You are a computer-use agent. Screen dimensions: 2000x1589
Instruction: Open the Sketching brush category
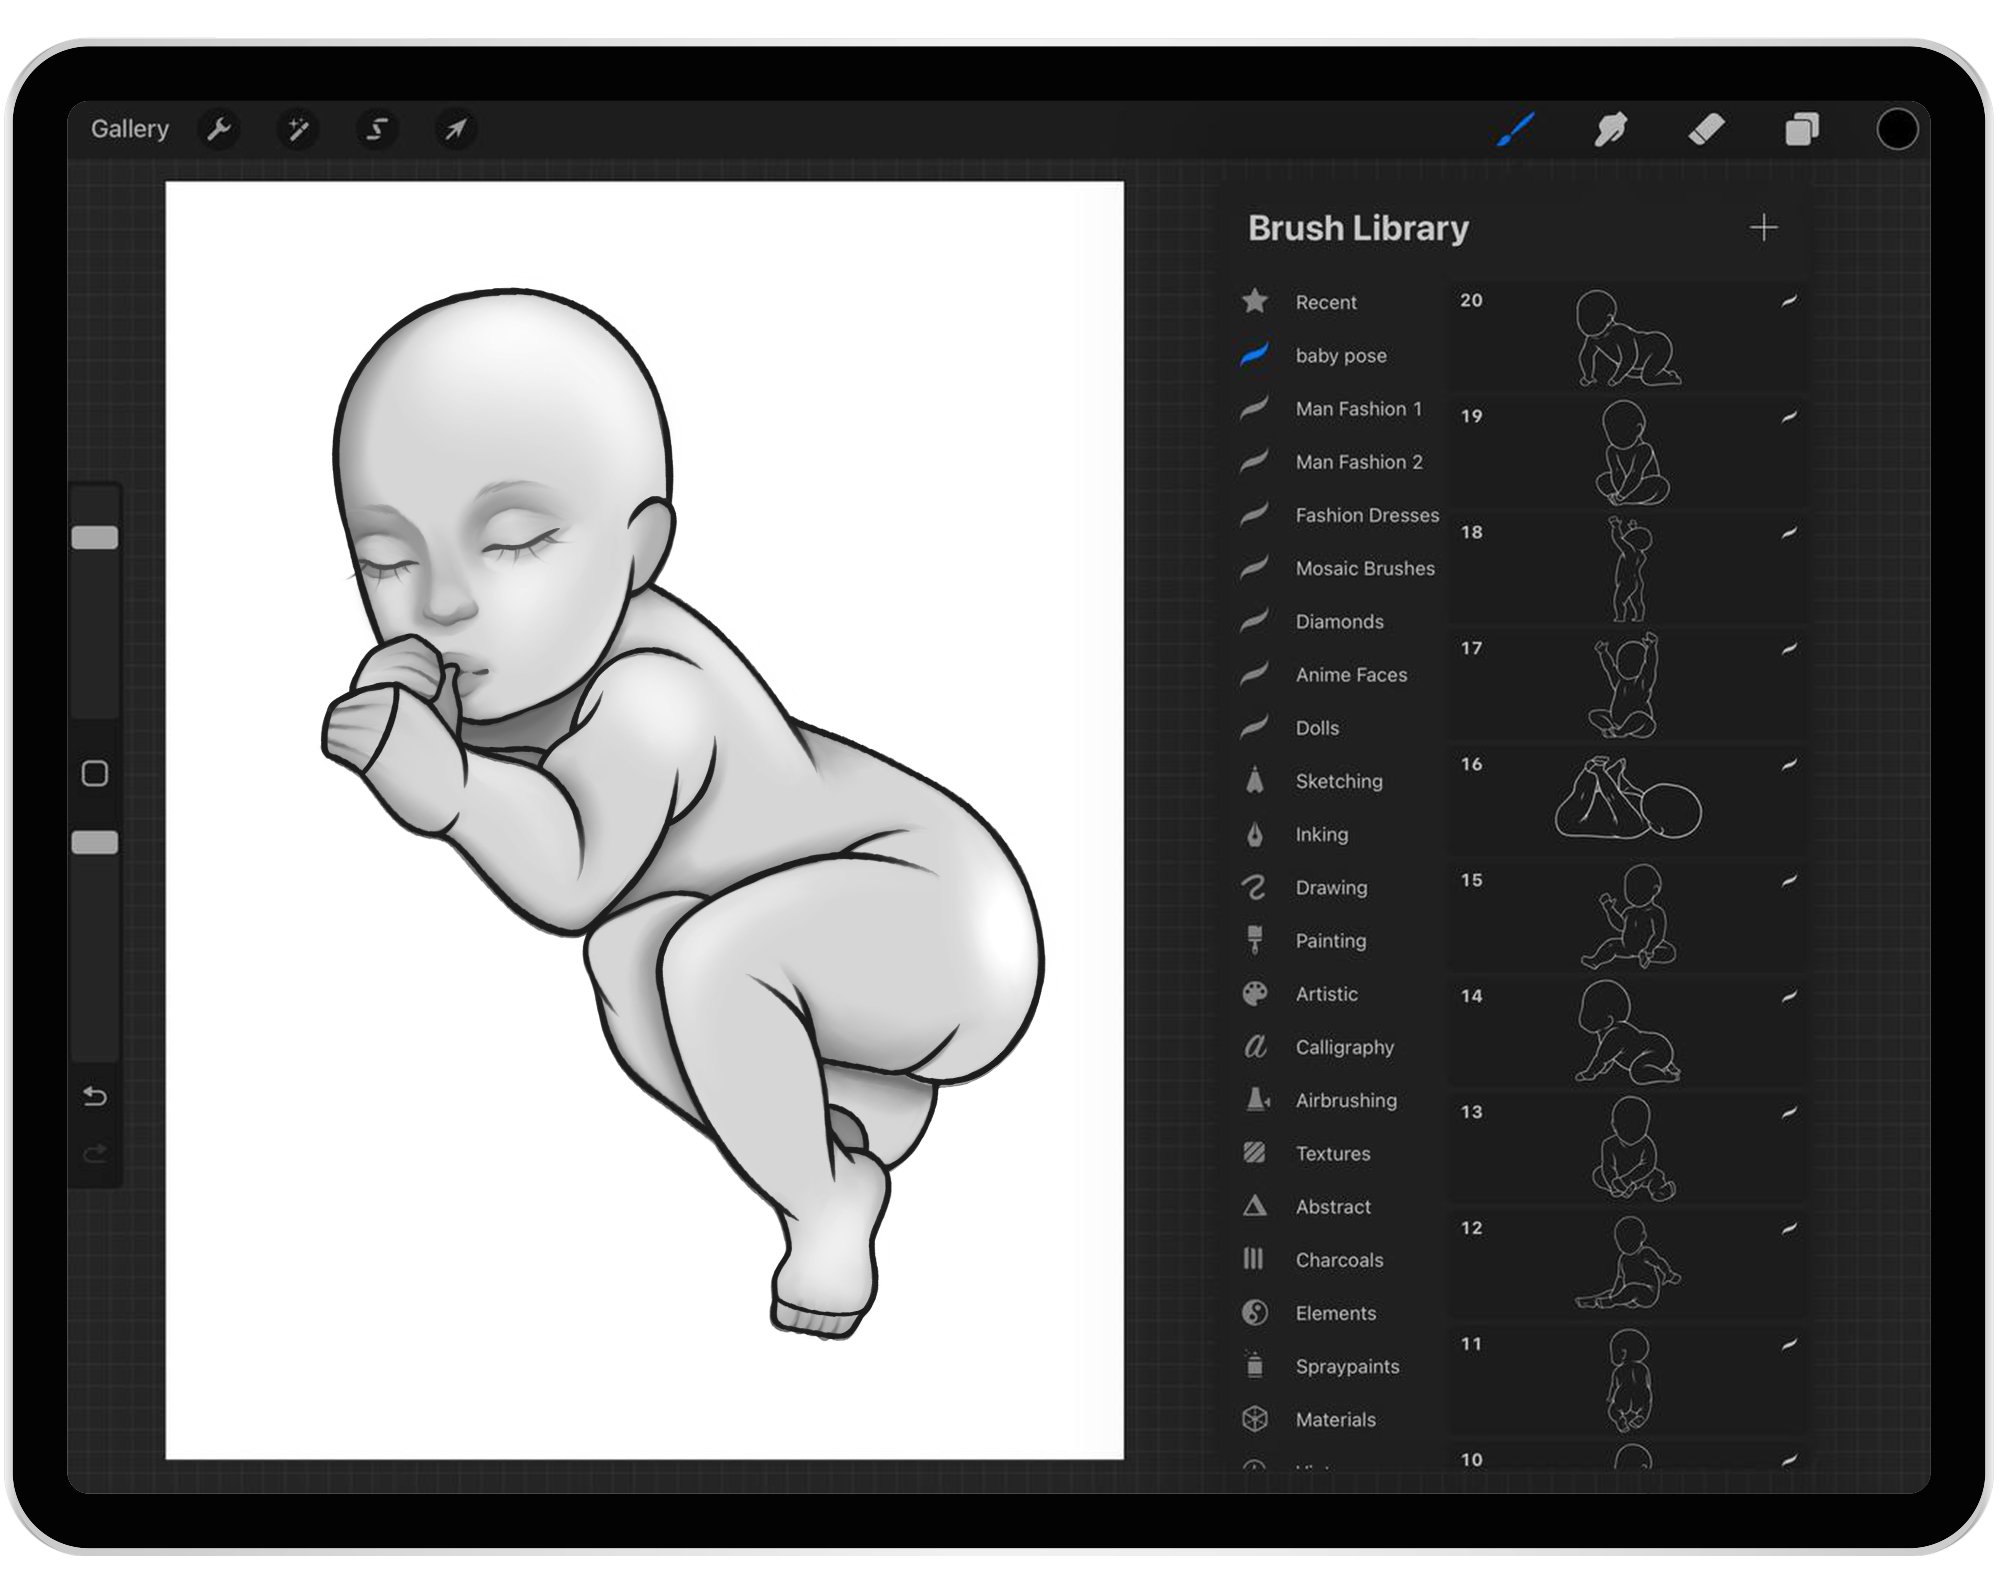tap(1338, 781)
